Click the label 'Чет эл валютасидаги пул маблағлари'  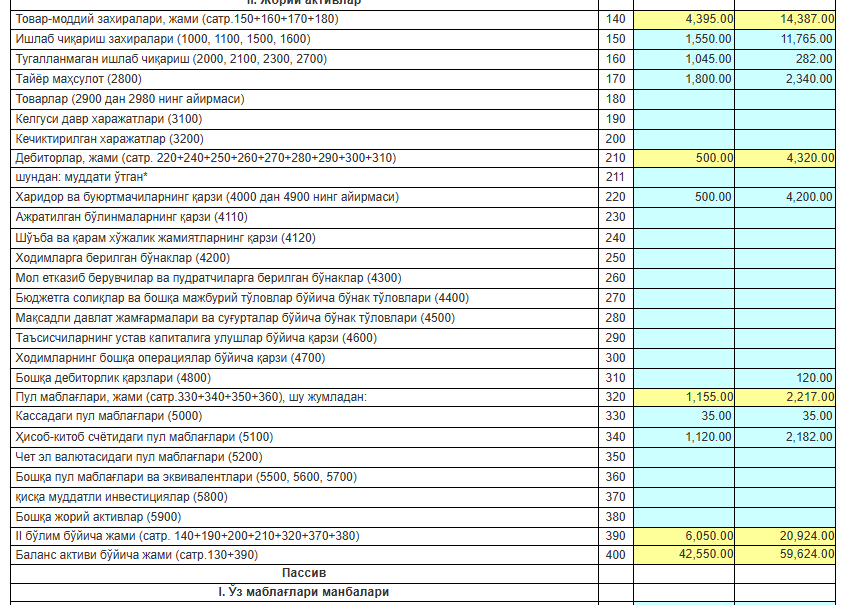(x=120, y=457)
